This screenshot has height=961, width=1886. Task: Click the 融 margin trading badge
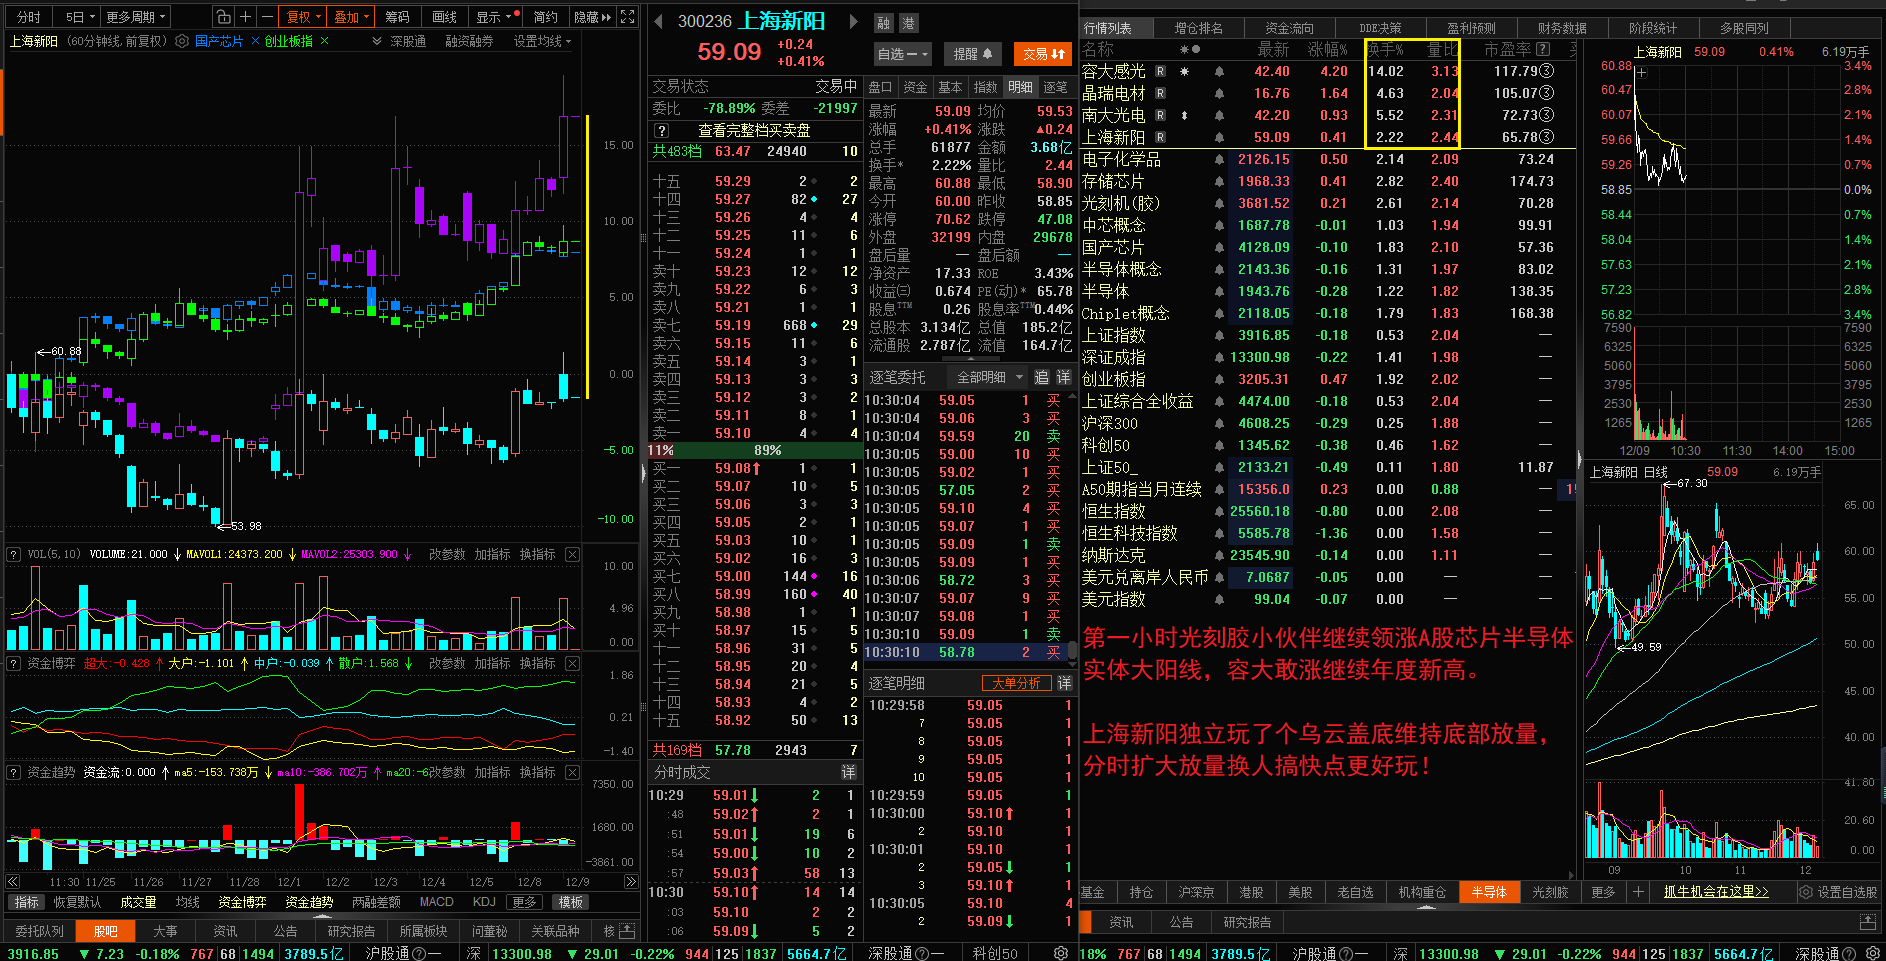(x=883, y=23)
